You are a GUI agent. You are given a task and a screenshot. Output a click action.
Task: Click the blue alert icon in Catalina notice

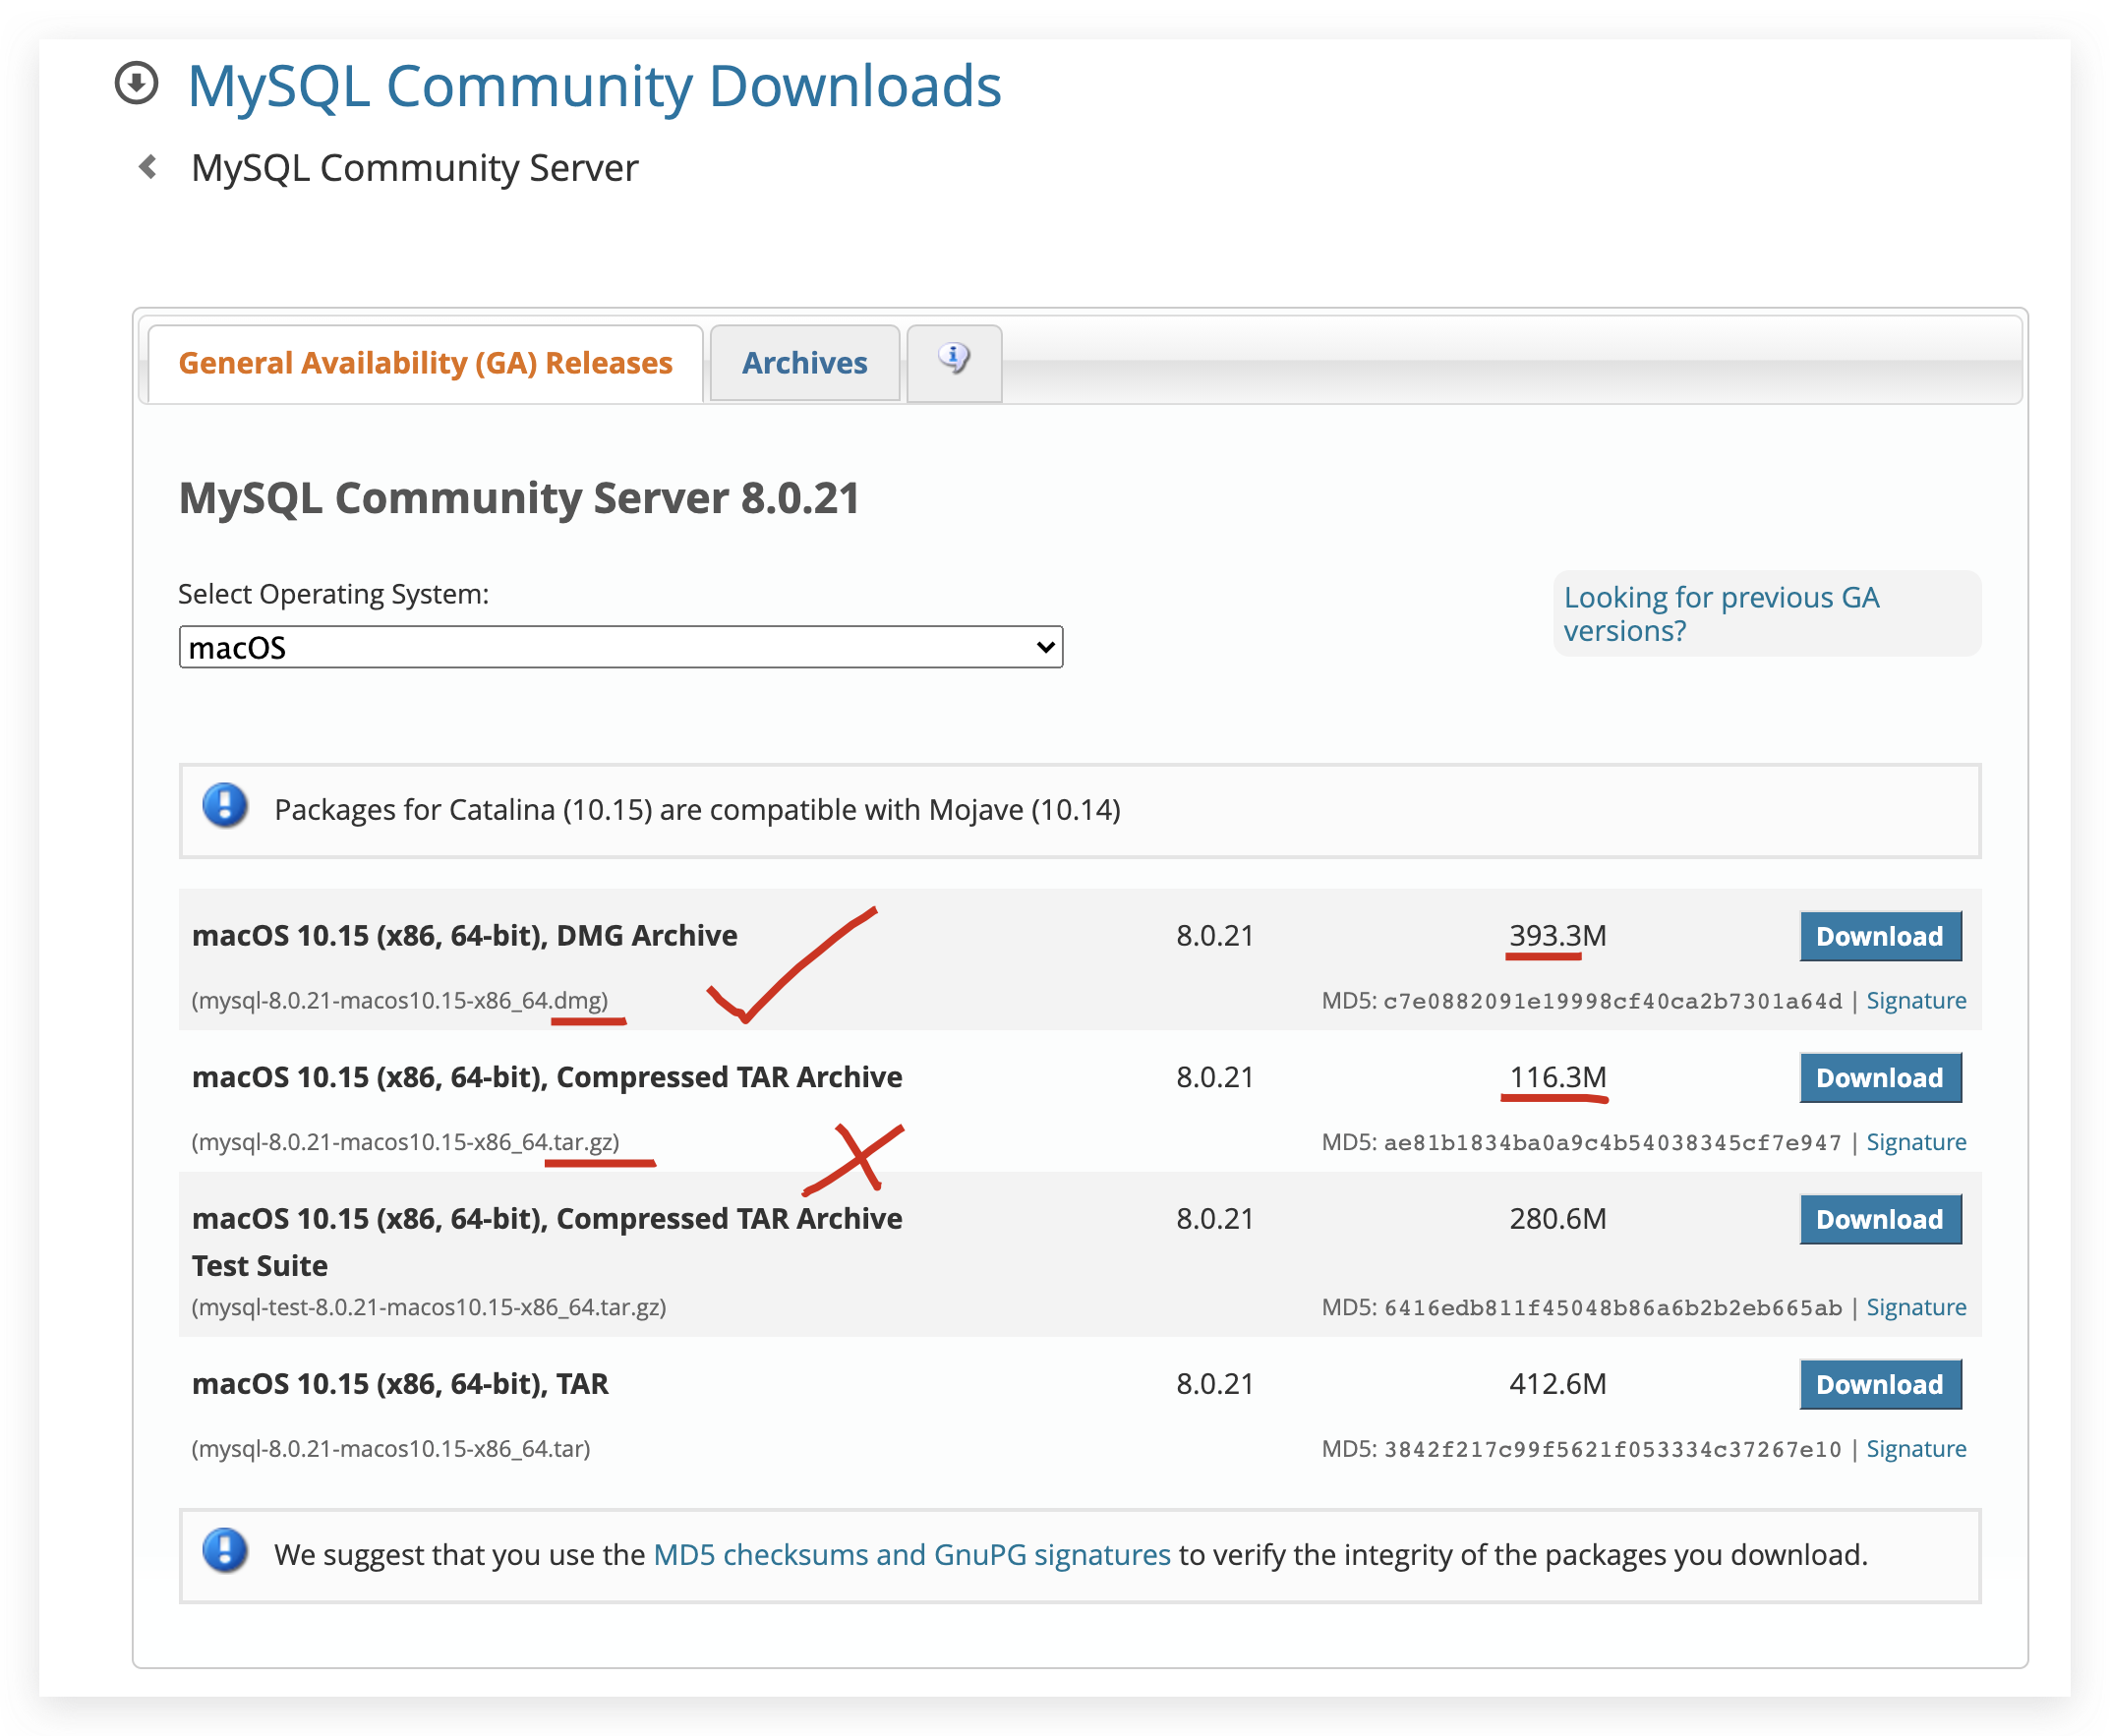225,807
